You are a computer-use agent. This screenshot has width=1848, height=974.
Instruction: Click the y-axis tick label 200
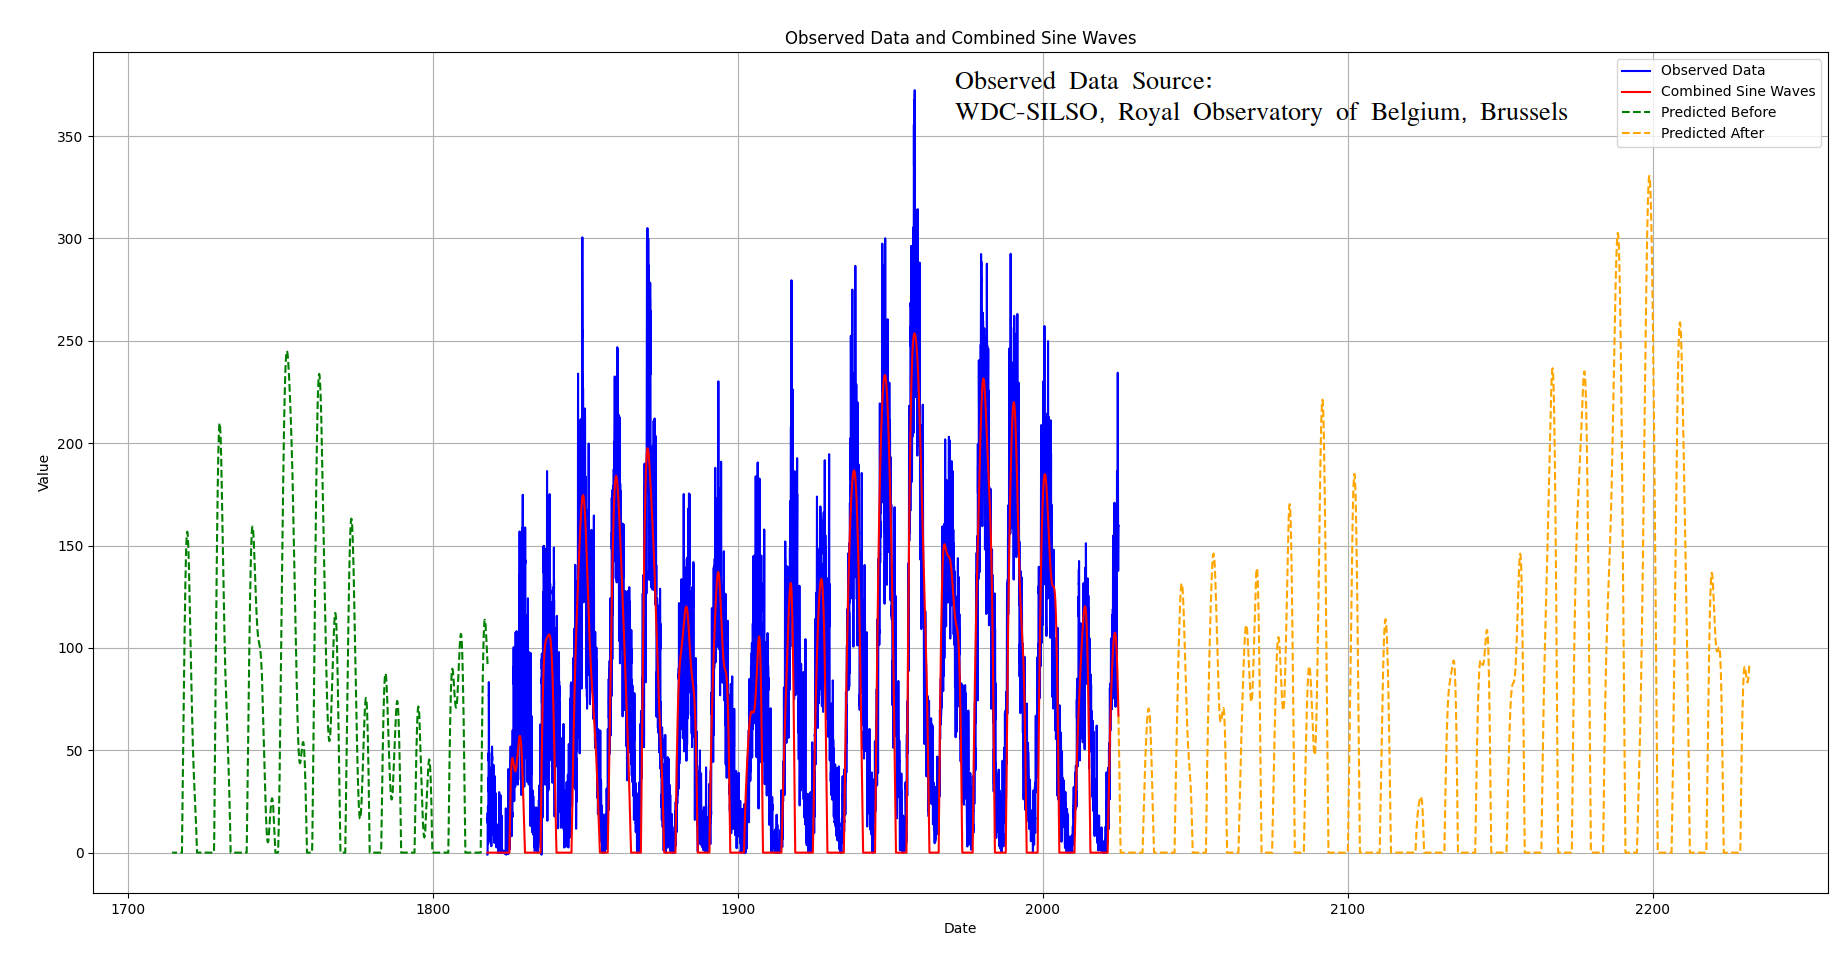72,444
